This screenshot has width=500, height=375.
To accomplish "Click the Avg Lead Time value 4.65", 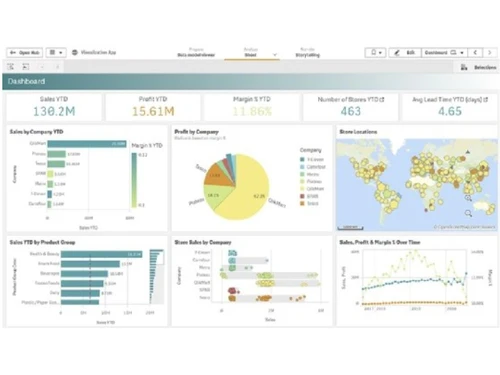I will pyautogui.click(x=450, y=111).
